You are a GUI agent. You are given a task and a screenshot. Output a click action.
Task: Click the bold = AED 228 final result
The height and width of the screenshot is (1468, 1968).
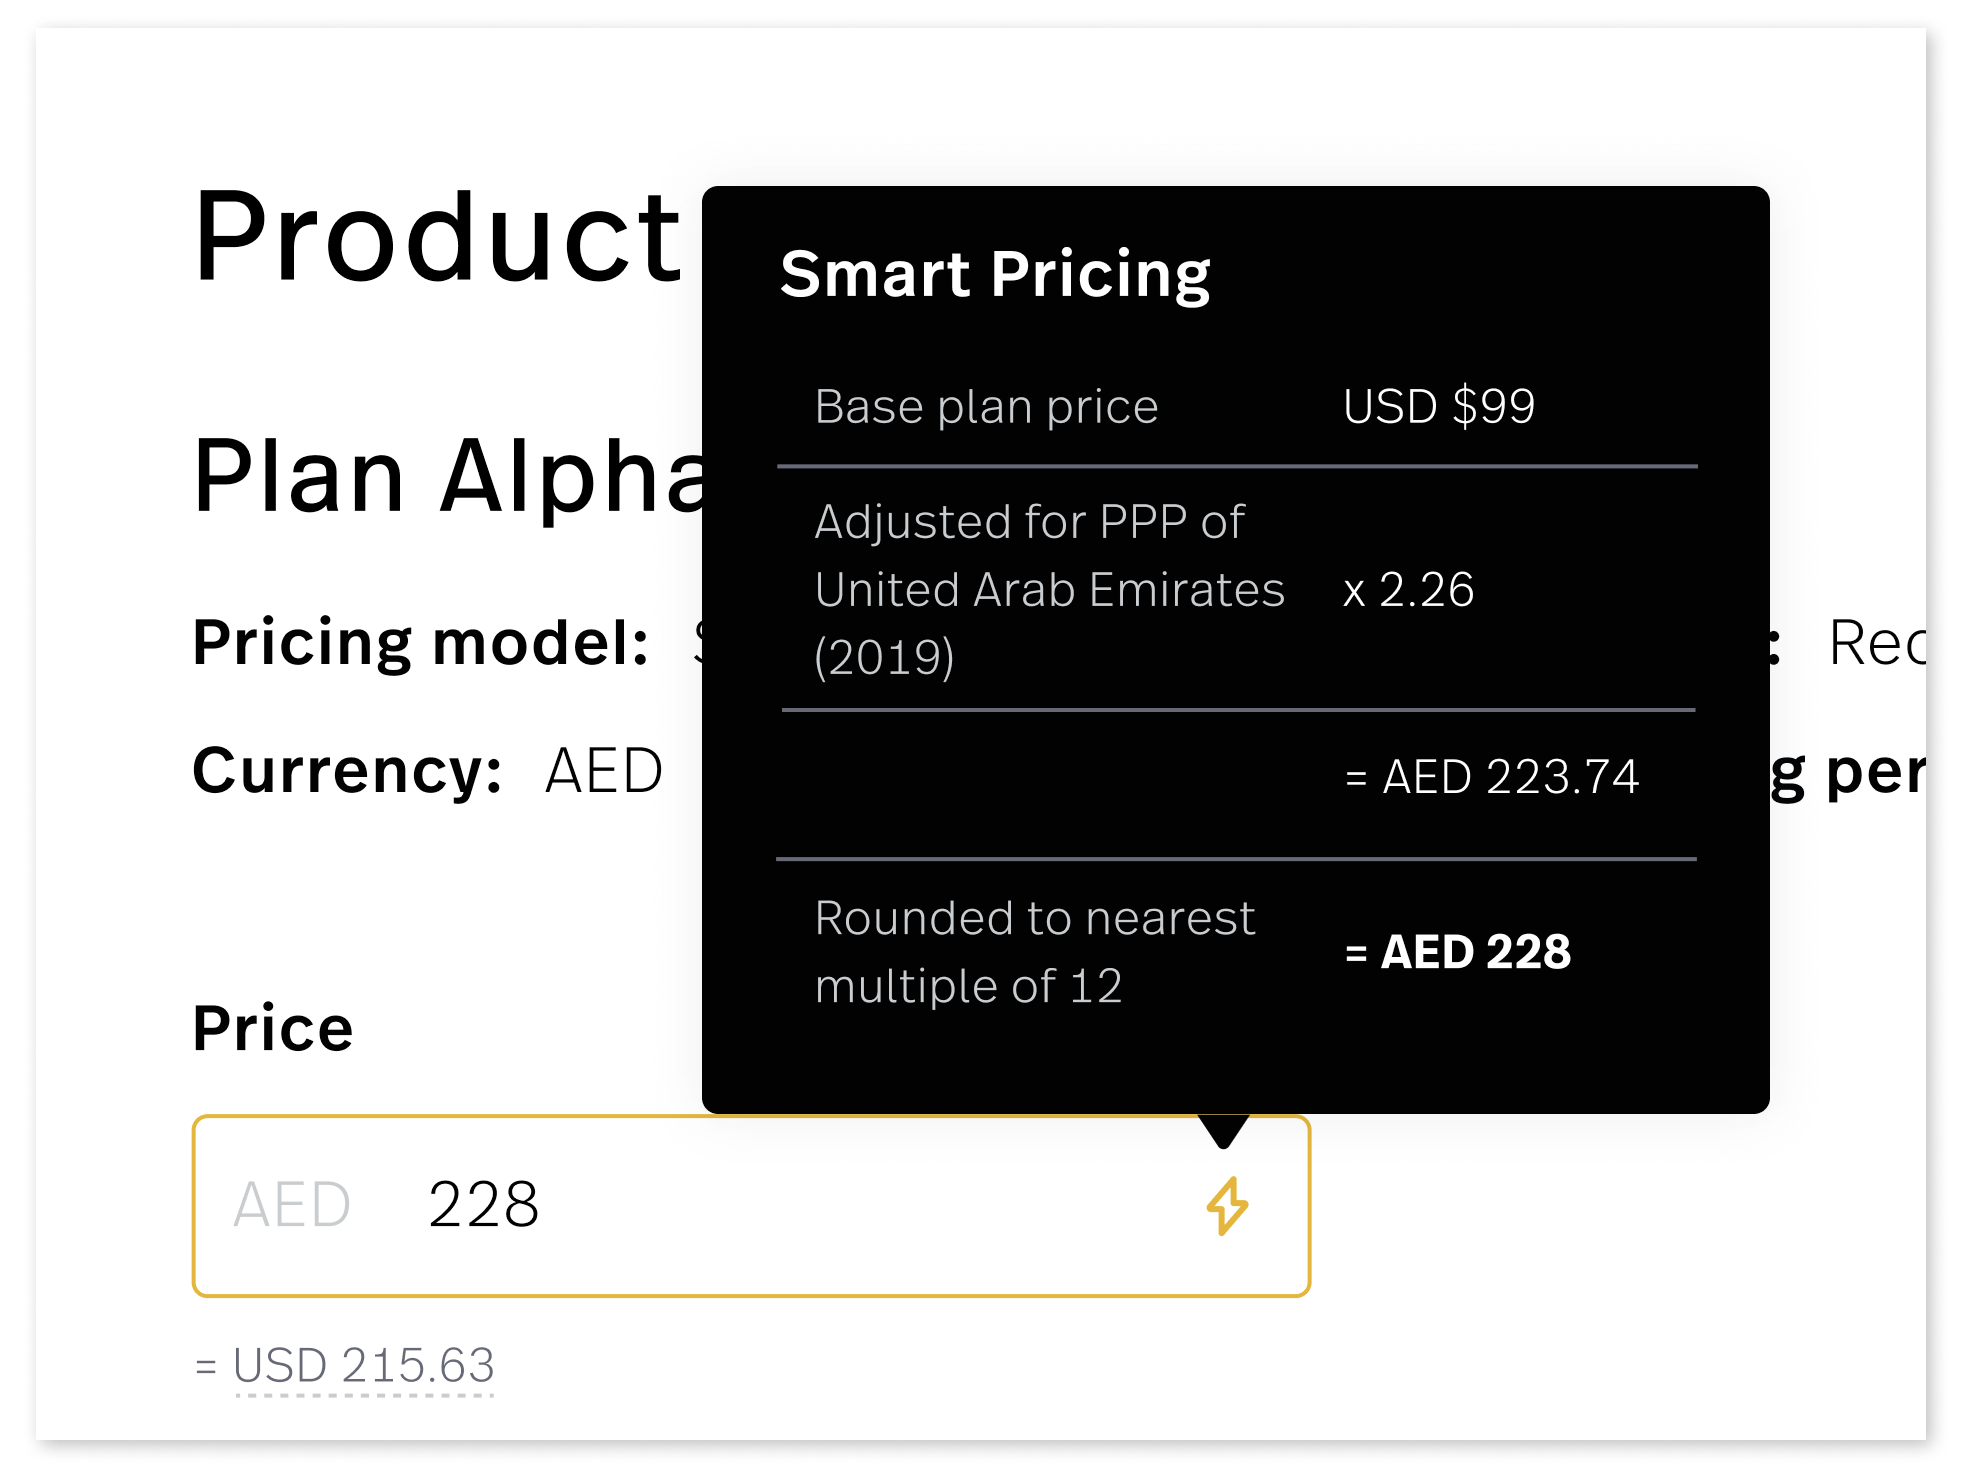(1458, 952)
